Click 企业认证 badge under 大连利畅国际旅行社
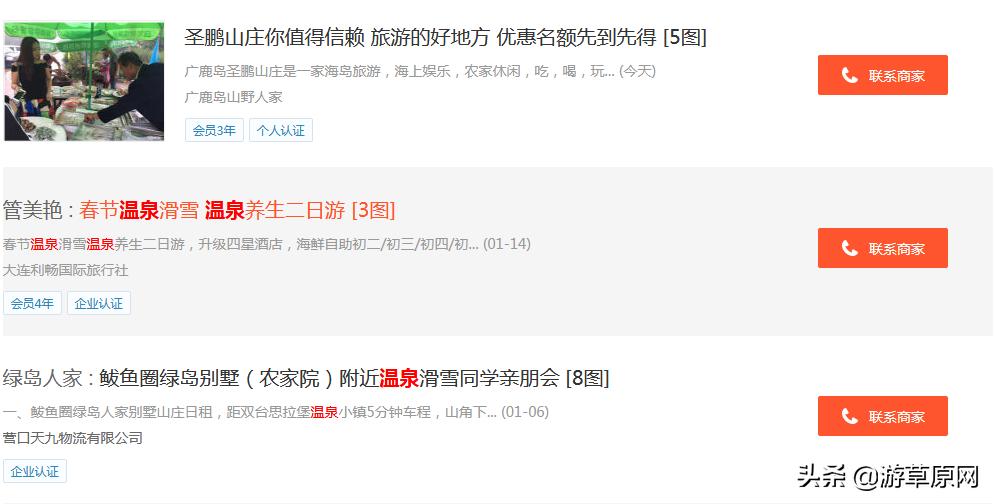The image size is (995, 504). (99, 303)
